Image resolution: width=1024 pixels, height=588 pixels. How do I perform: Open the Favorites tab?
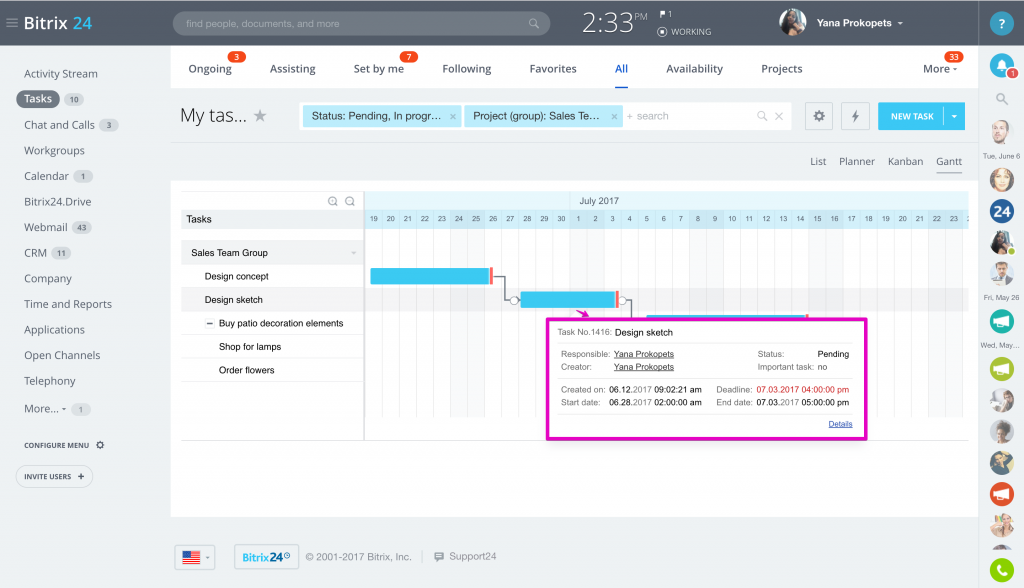pyautogui.click(x=553, y=69)
